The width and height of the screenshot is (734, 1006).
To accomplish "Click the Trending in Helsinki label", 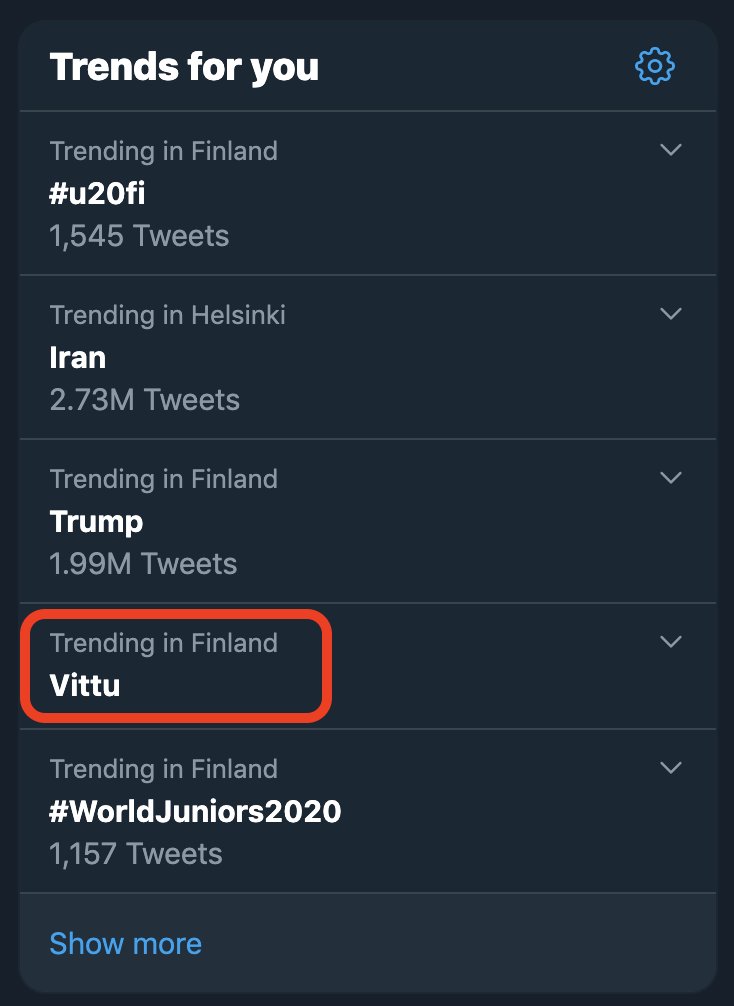I will tap(167, 315).
